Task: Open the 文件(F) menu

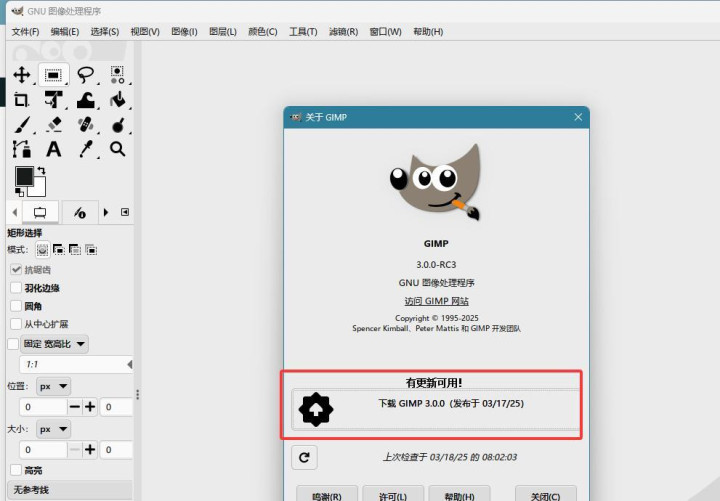Action: [x=25, y=32]
